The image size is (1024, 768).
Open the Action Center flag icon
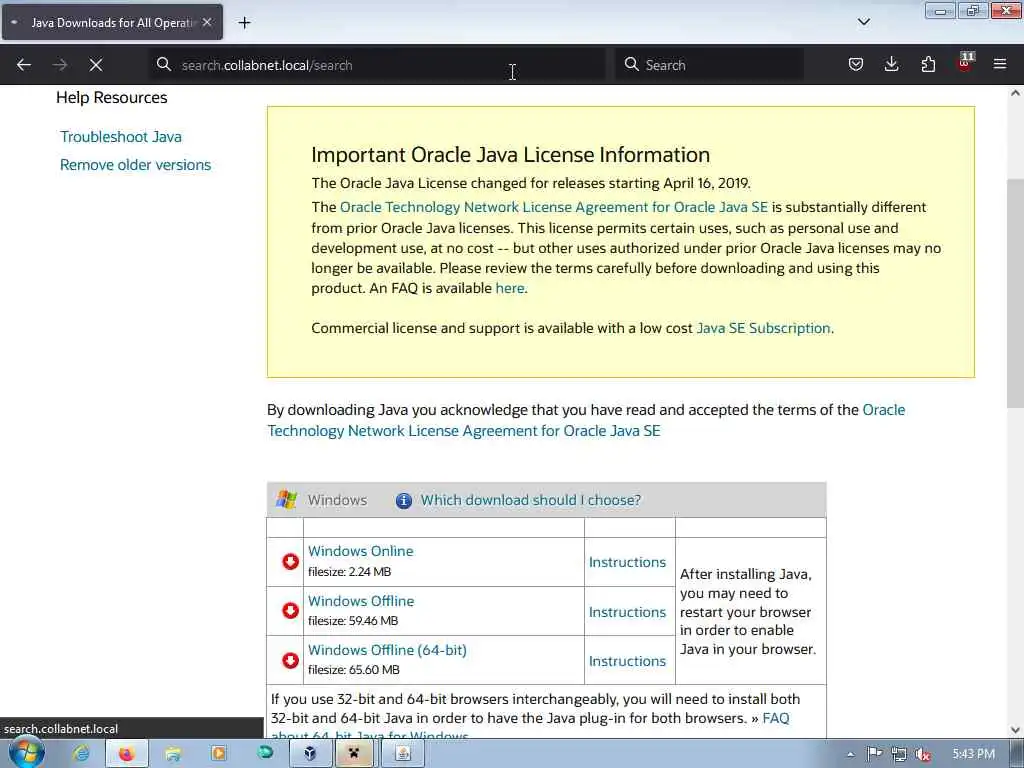[874, 754]
